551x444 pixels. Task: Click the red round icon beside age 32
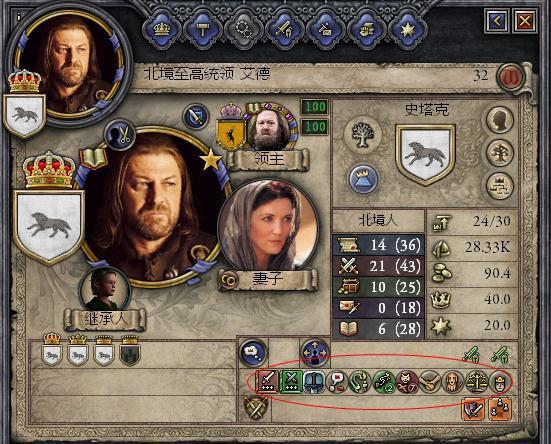[510, 77]
